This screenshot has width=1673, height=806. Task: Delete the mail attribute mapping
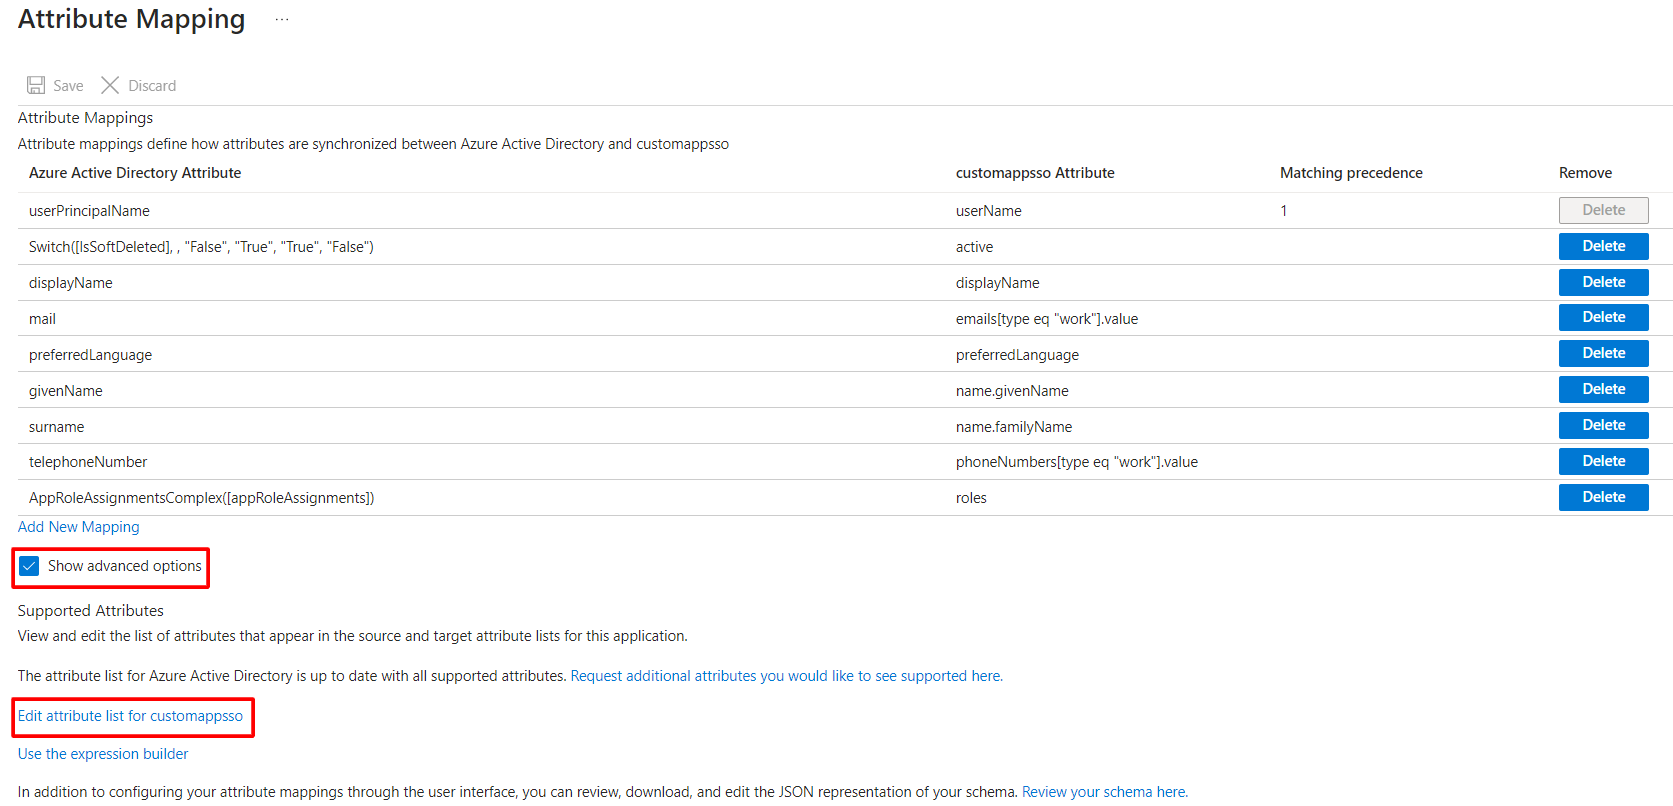1602,318
